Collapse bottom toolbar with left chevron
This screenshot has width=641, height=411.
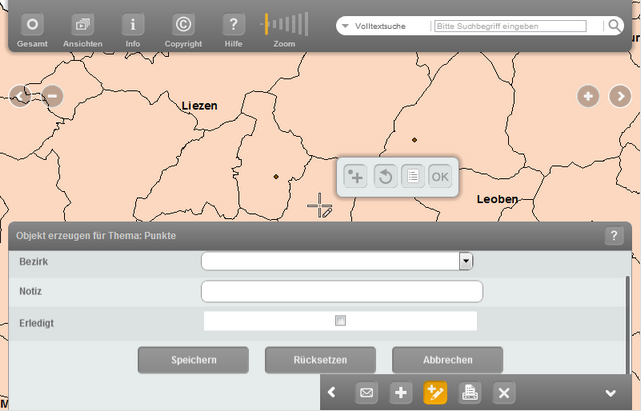(332, 393)
